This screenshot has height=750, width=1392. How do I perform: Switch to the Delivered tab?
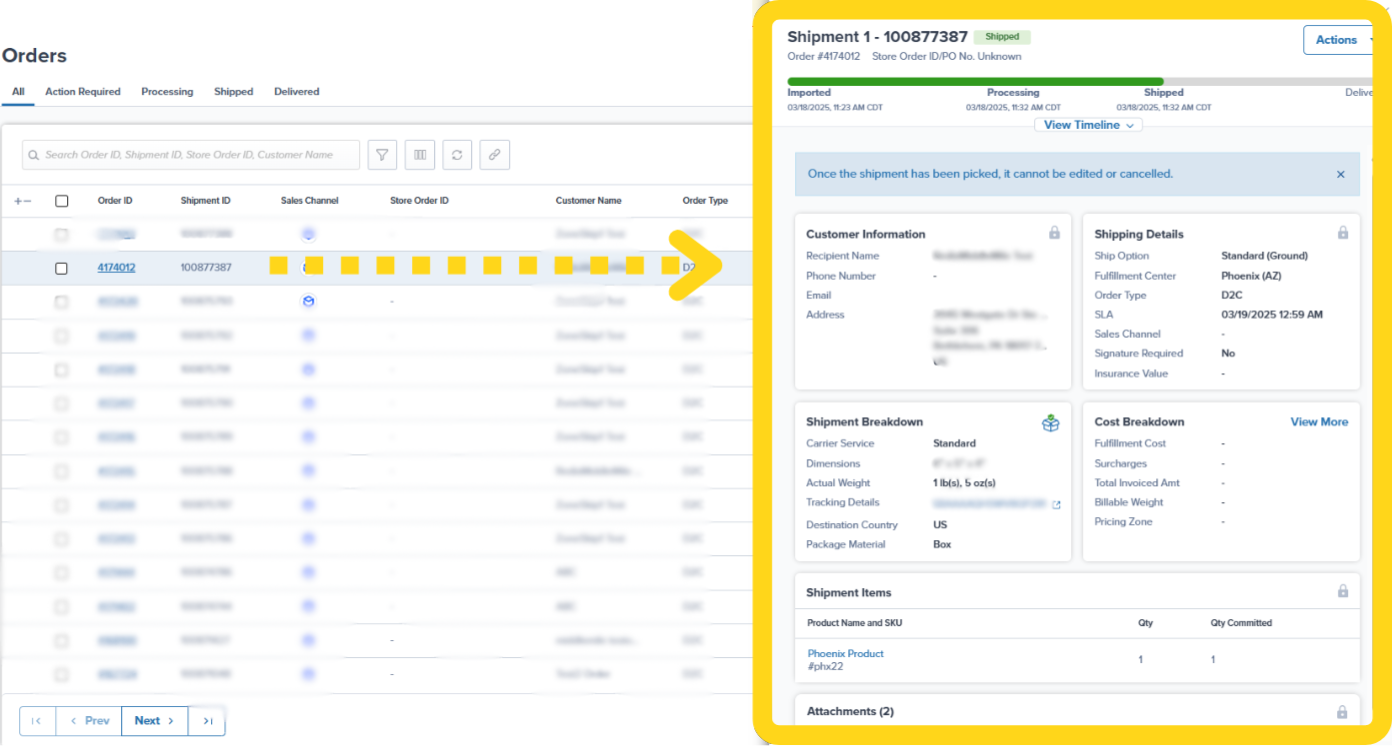click(296, 91)
